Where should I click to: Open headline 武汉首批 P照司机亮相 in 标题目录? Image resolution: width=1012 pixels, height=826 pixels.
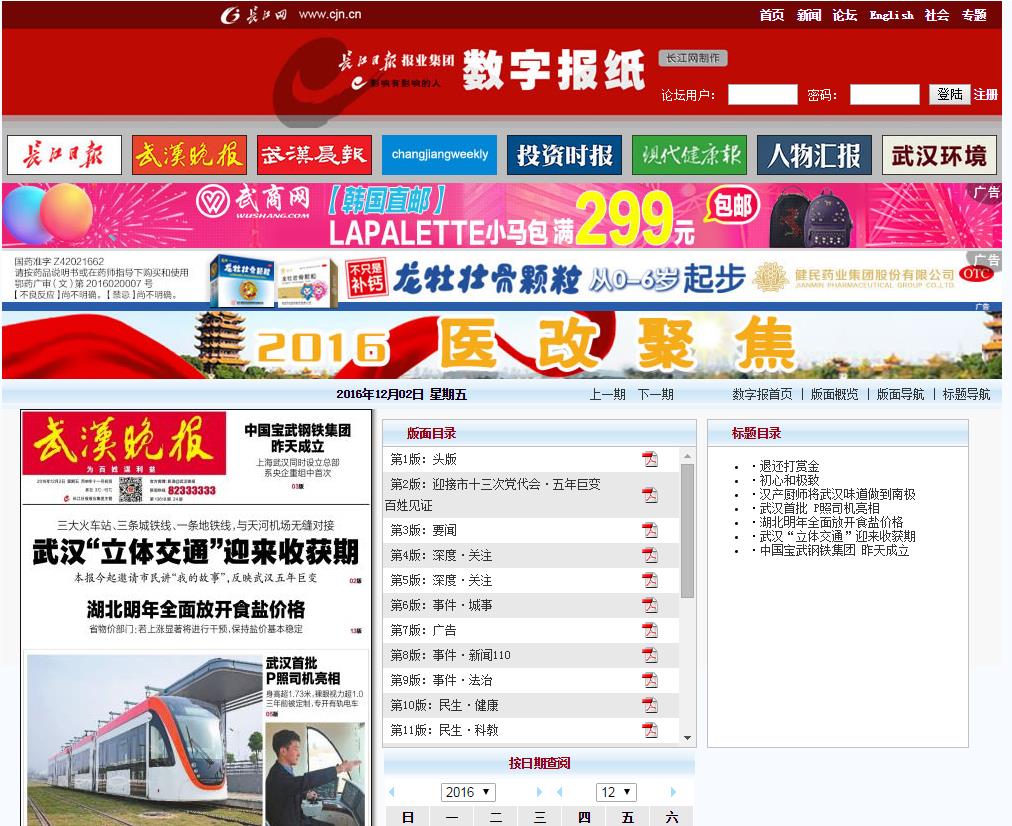click(820, 509)
